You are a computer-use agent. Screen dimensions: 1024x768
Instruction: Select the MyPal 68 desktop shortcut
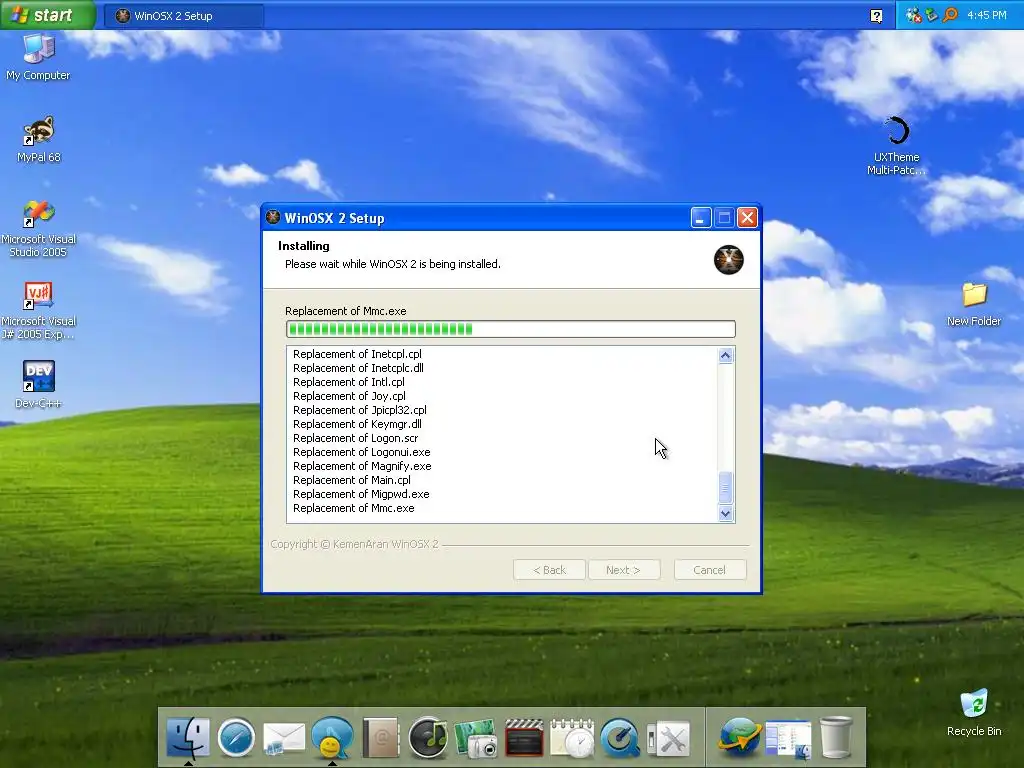pyautogui.click(x=39, y=139)
